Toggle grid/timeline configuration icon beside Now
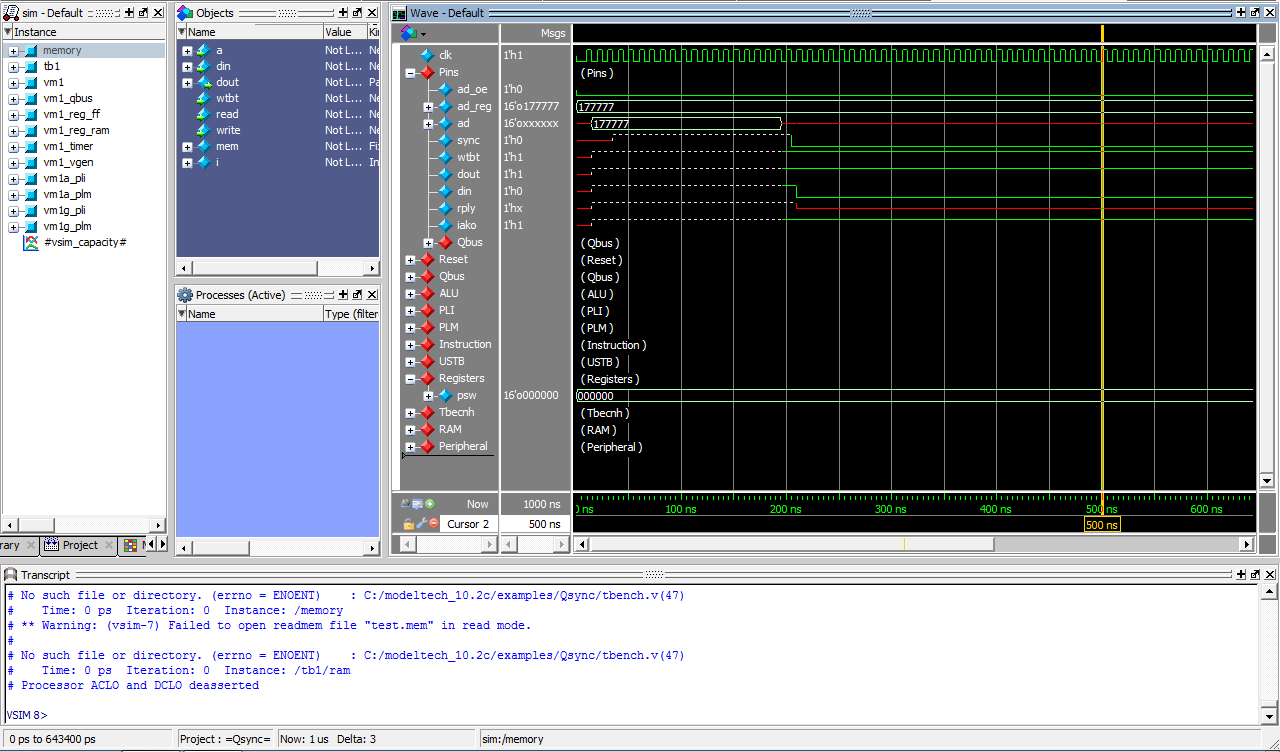Screen dimensions: 1280x752 coord(417,504)
